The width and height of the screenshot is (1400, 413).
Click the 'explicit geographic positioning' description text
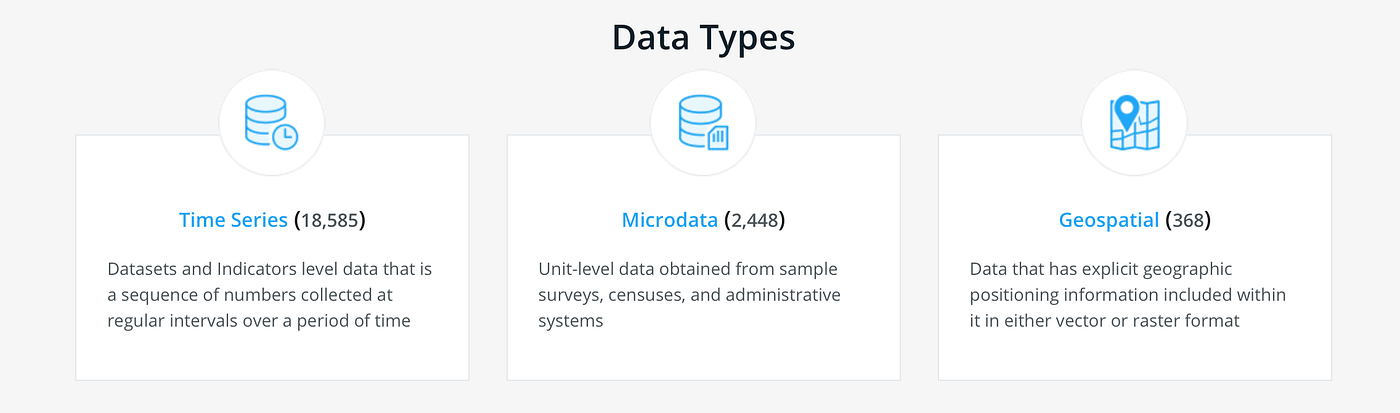[x=1128, y=295]
